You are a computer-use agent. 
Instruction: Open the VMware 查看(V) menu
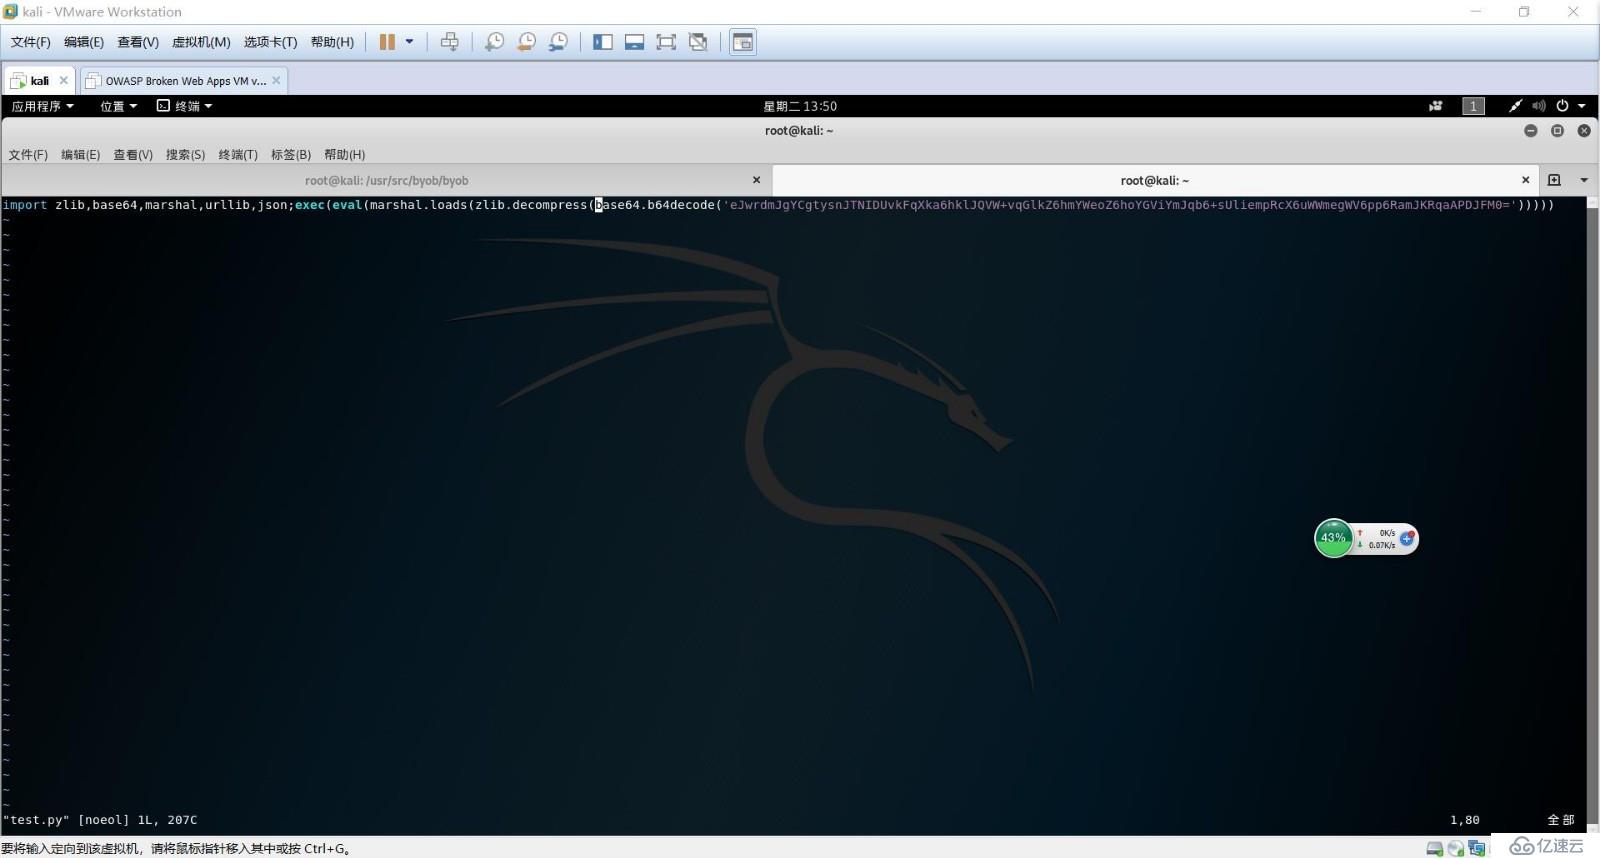coord(137,42)
